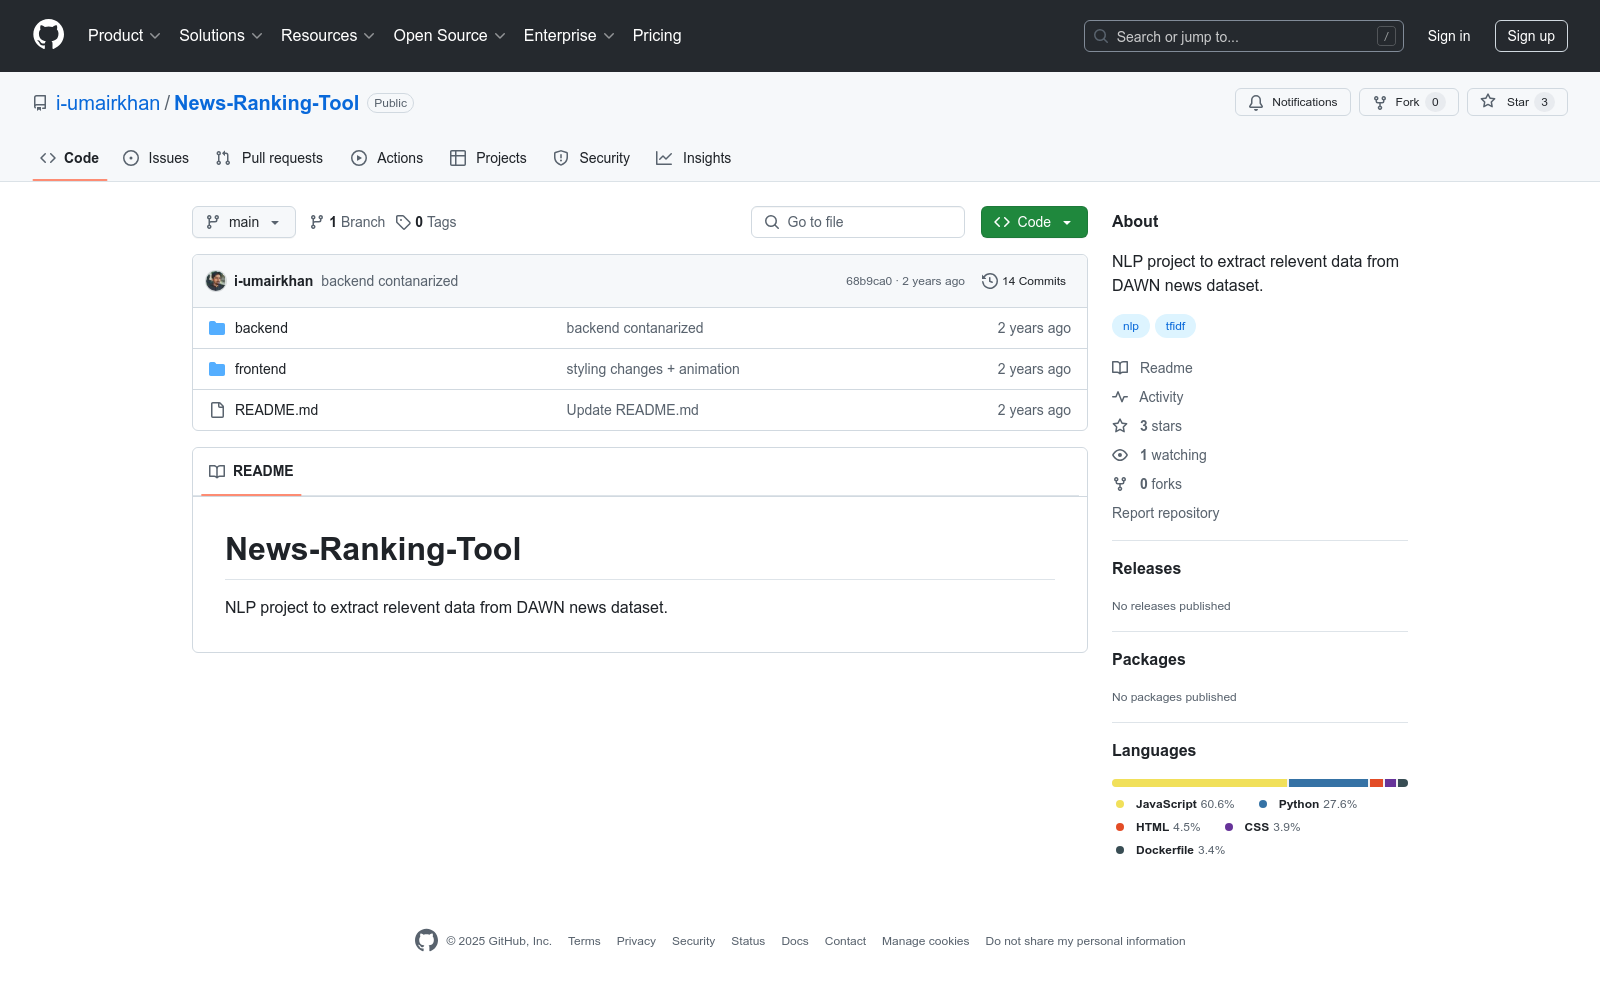Viewport: 1600px width, 1000px height.
Task: Click the Readme book icon in About
Action: [x=1120, y=368]
